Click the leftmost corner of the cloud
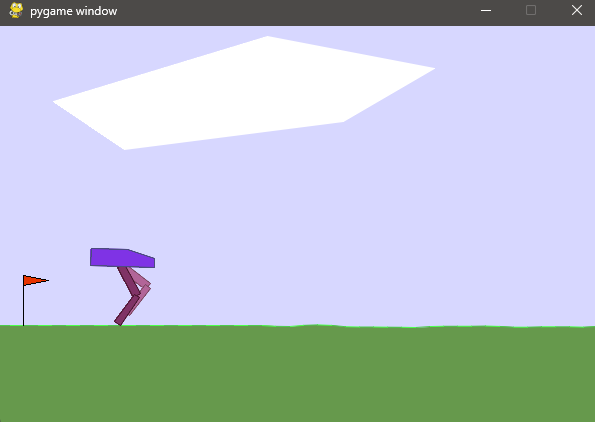 click(x=55, y=102)
